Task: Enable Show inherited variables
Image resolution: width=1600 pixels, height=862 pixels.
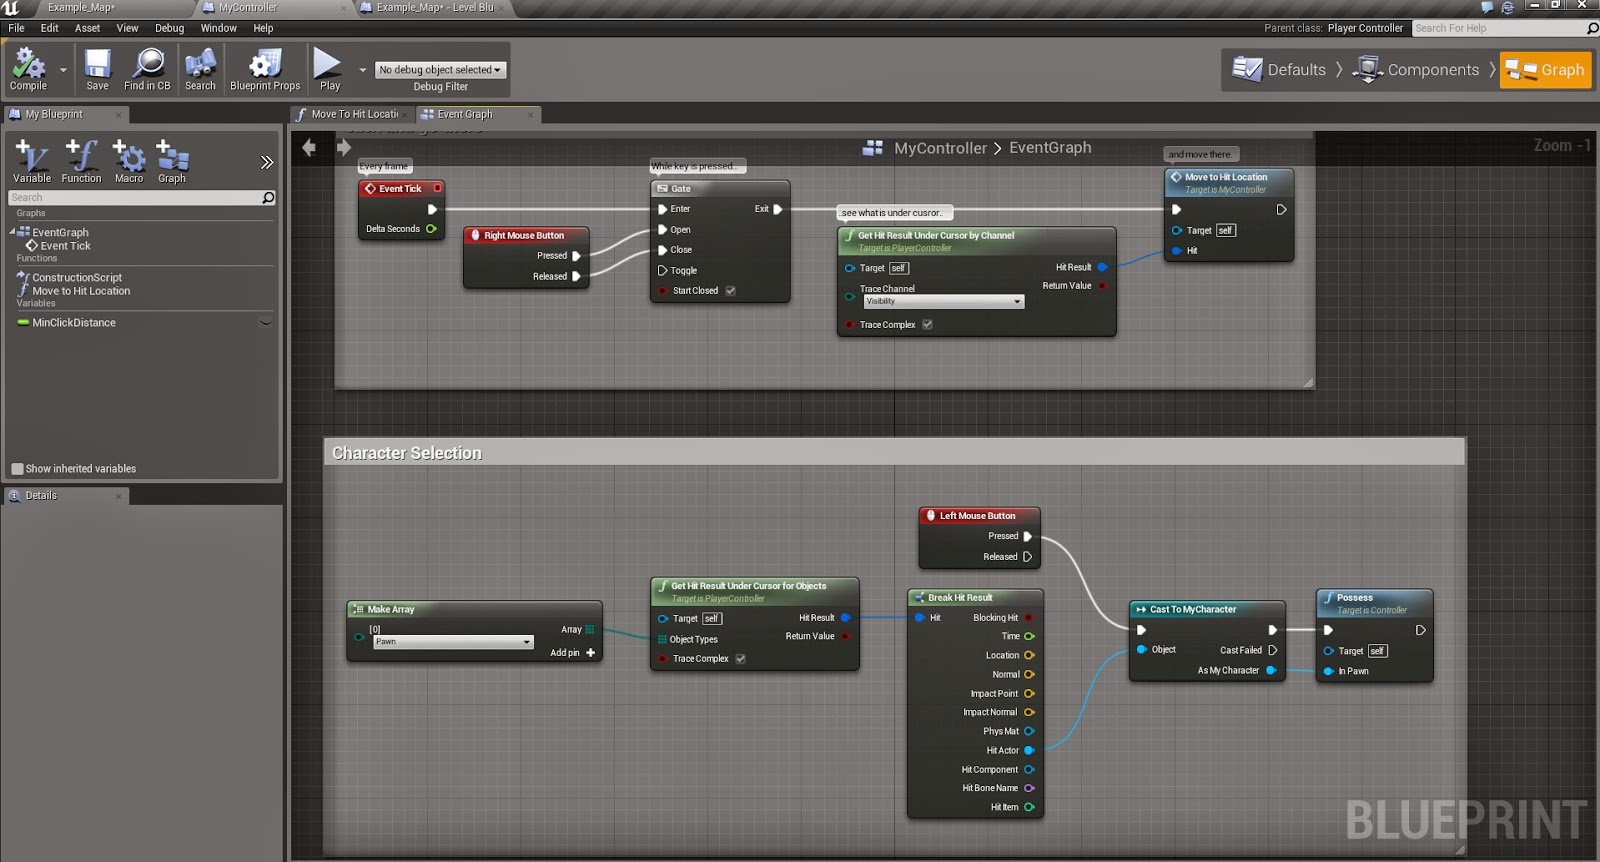Action: tap(17, 469)
